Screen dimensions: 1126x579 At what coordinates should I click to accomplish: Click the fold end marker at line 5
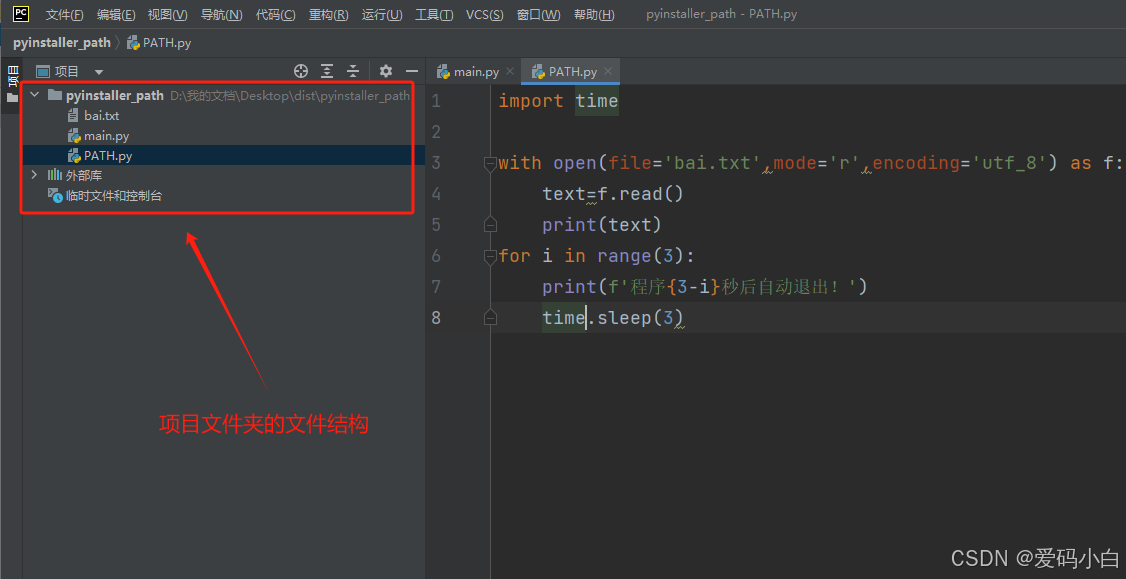coord(490,225)
